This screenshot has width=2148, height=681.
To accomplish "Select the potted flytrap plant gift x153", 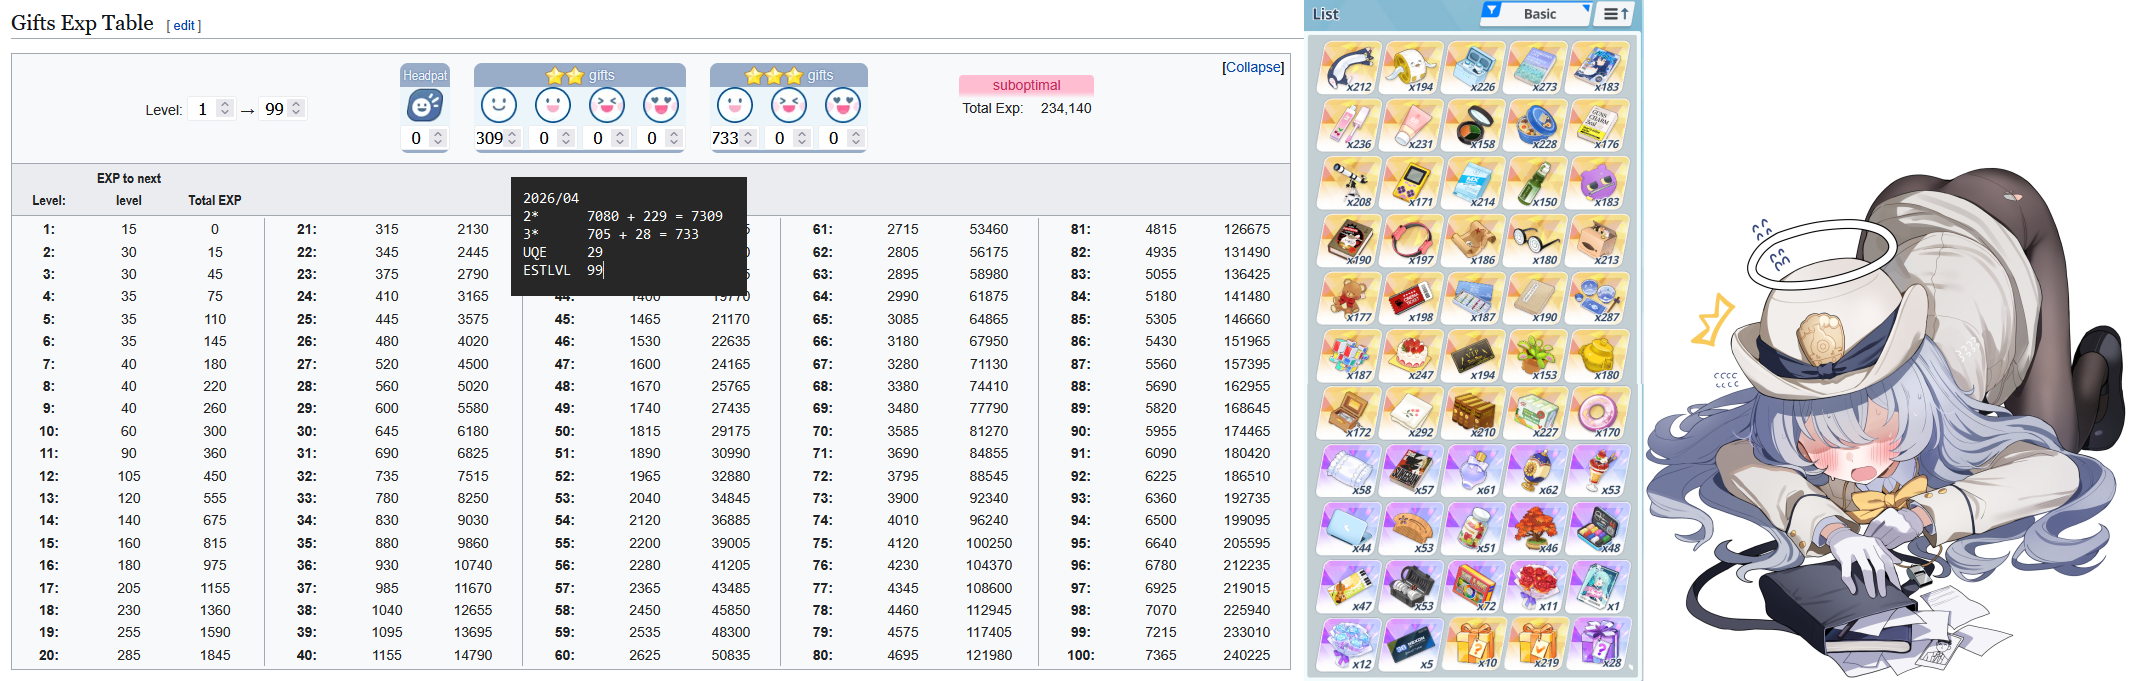I will click(1536, 357).
